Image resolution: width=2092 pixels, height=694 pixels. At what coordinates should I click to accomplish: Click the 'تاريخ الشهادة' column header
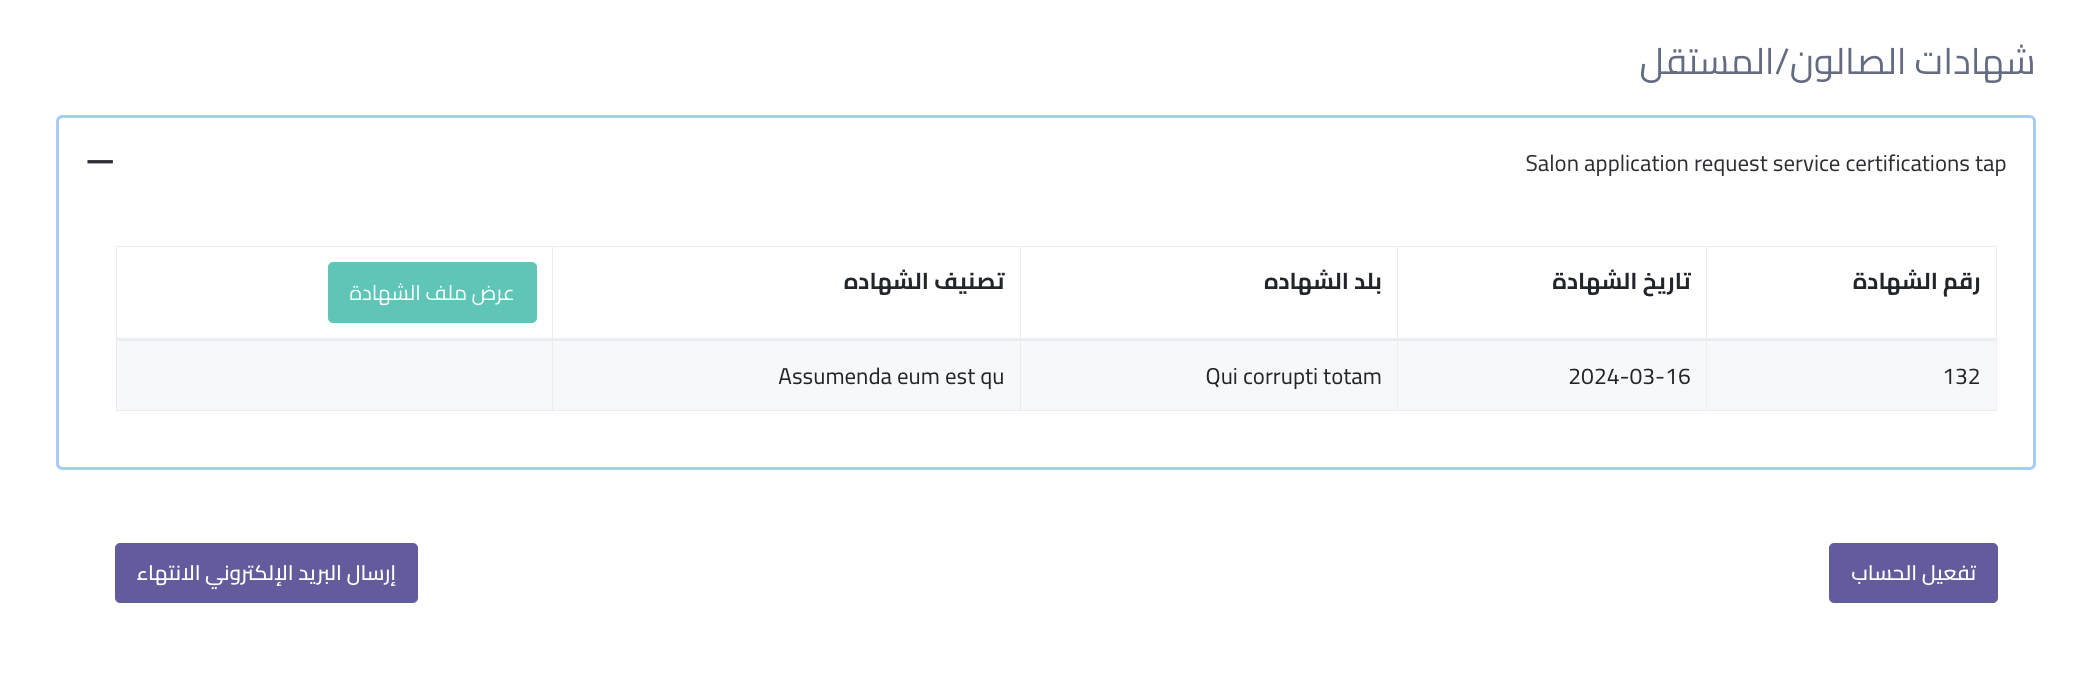pos(1621,282)
